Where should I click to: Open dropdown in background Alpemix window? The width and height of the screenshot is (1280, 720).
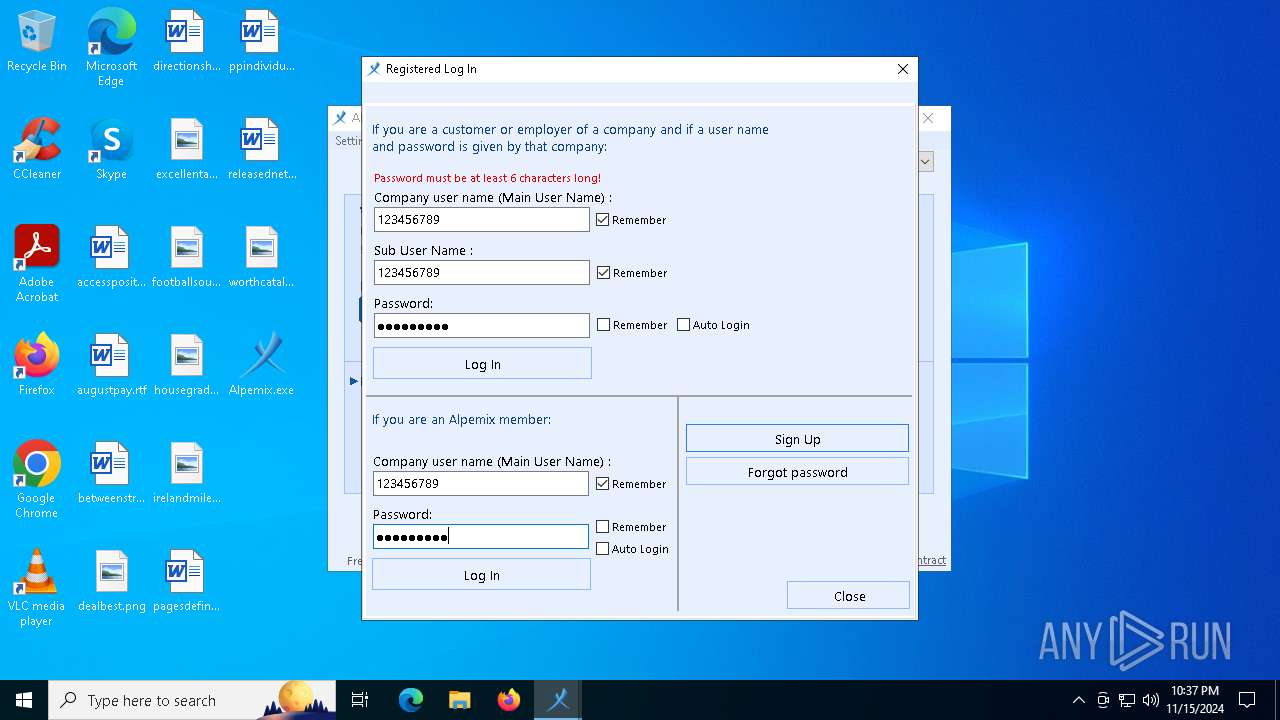pyautogui.click(x=926, y=161)
